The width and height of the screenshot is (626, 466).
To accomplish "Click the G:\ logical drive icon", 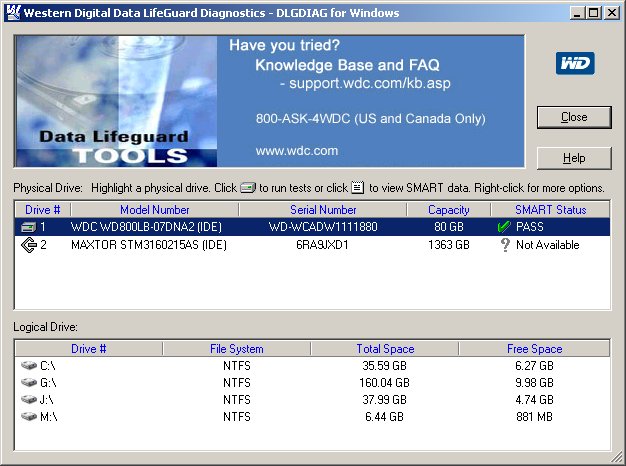I will point(29,383).
